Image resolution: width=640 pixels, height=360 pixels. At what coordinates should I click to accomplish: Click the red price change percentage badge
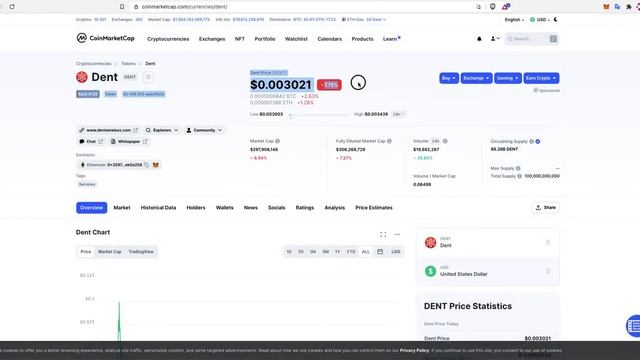tap(329, 85)
